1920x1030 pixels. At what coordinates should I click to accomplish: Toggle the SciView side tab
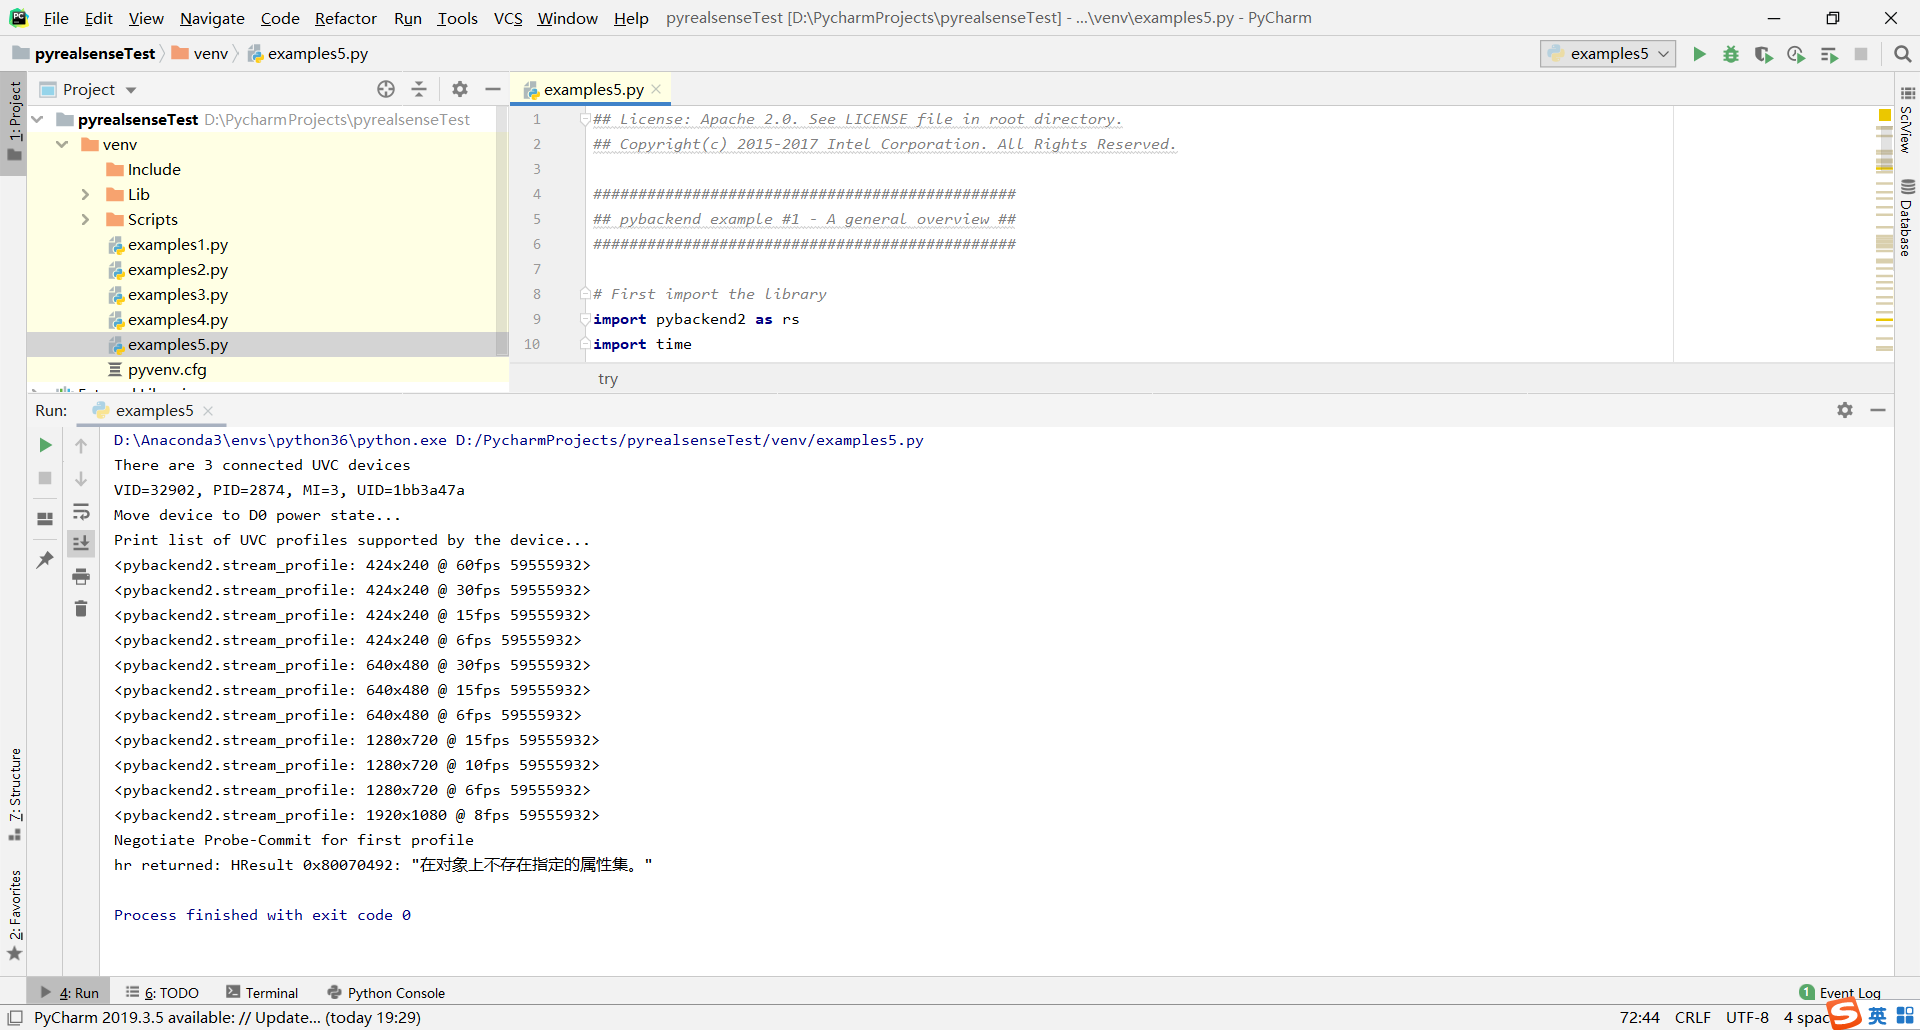click(x=1907, y=120)
